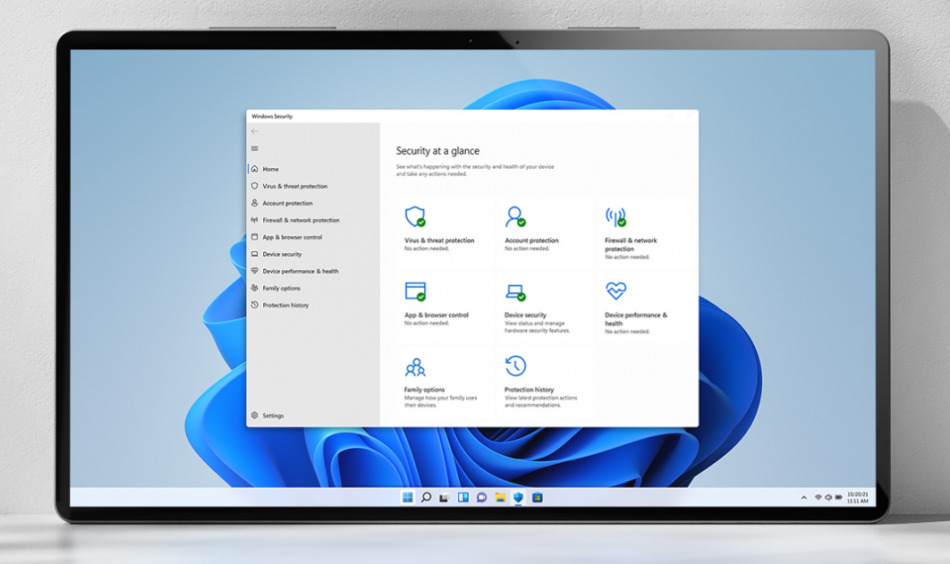Click the Device security laptop tile icon
Viewport: 950px width, 564px height.
pos(515,292)
